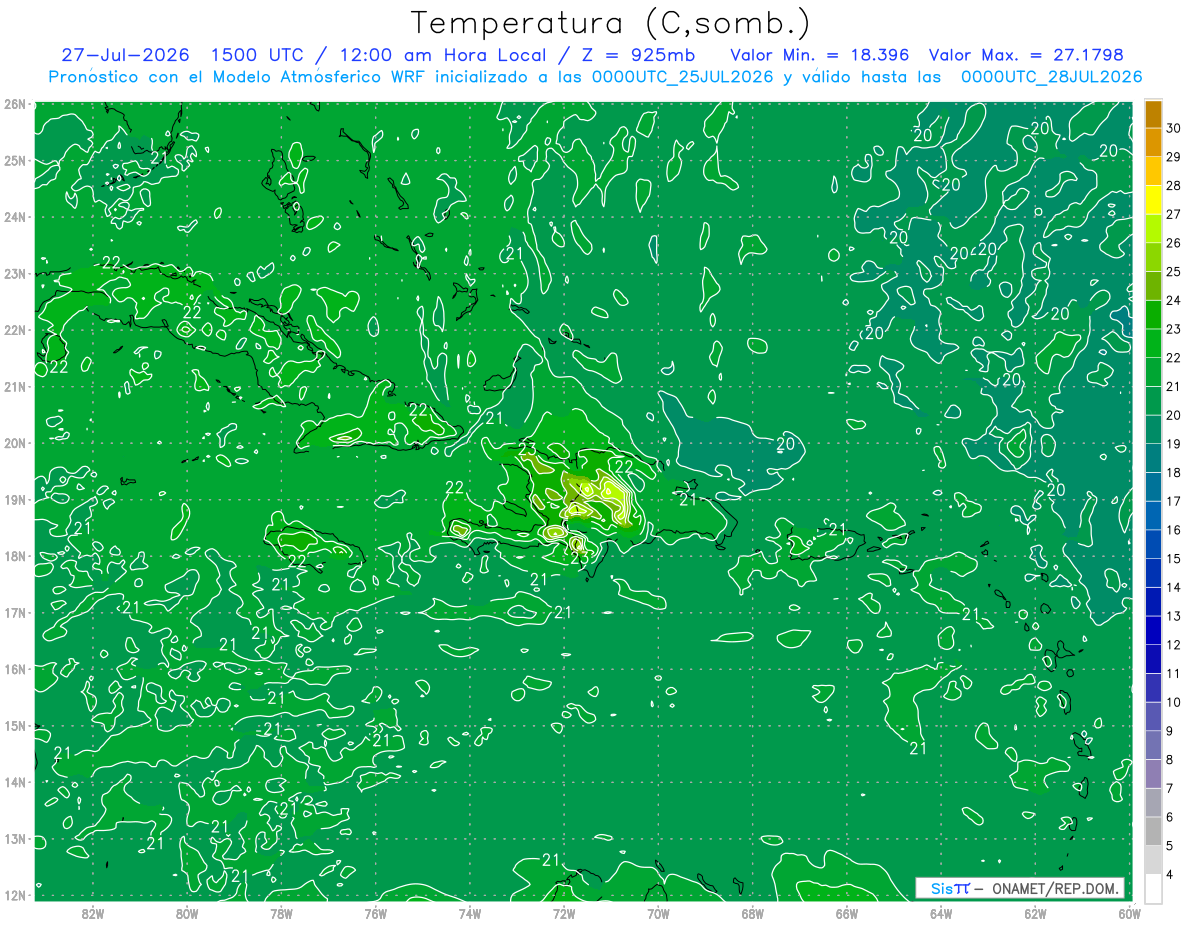Click the 'SisTT – ONAMET/REP.DOM.' credit box
This screenshot has width=1200, height=927.
pyautogui.click(x=1019, y=888)
